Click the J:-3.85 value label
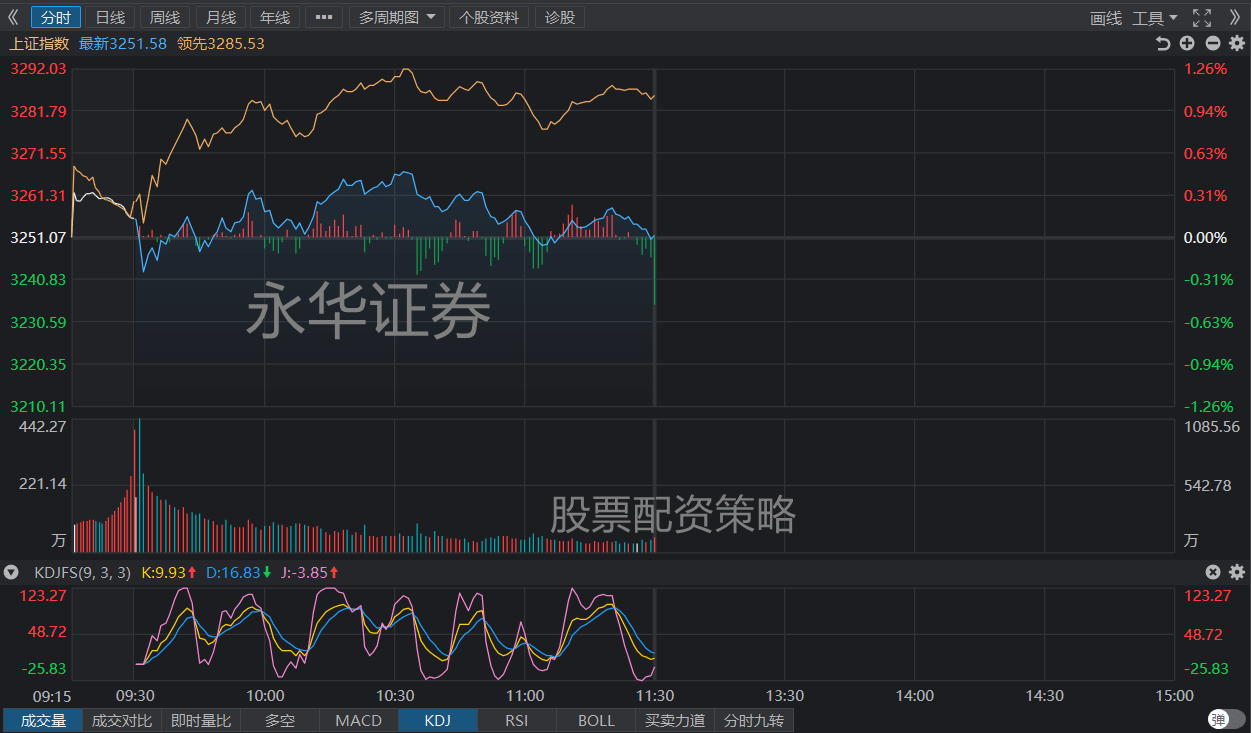The width and height of the screenshot is (1251, 733). (310, 572)
